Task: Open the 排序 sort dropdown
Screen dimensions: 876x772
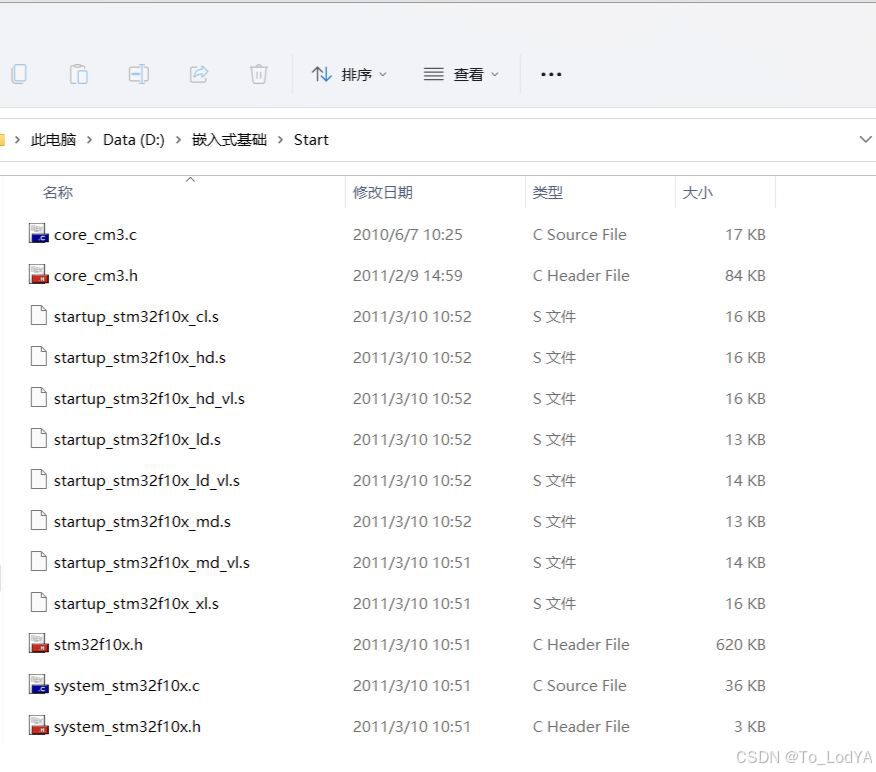Action: [349, 74]
